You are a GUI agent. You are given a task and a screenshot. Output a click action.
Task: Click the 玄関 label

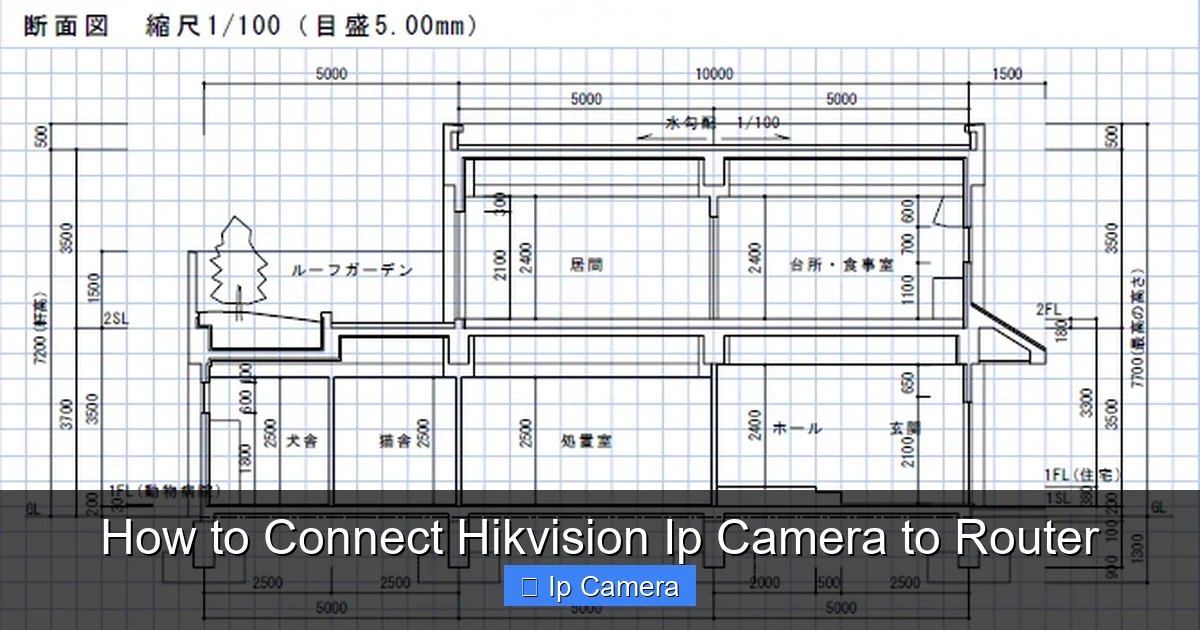coord(905,428)
